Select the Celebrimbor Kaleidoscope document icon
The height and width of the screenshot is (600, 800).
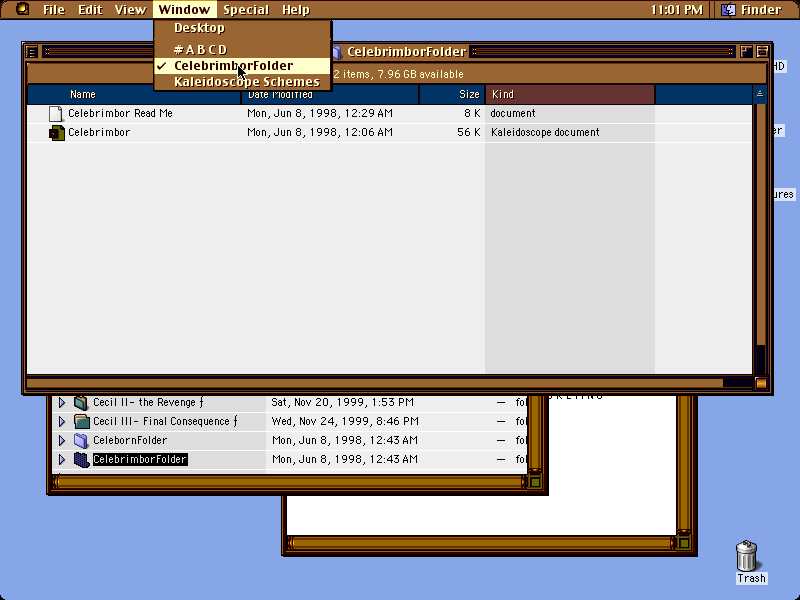point(57,133)
